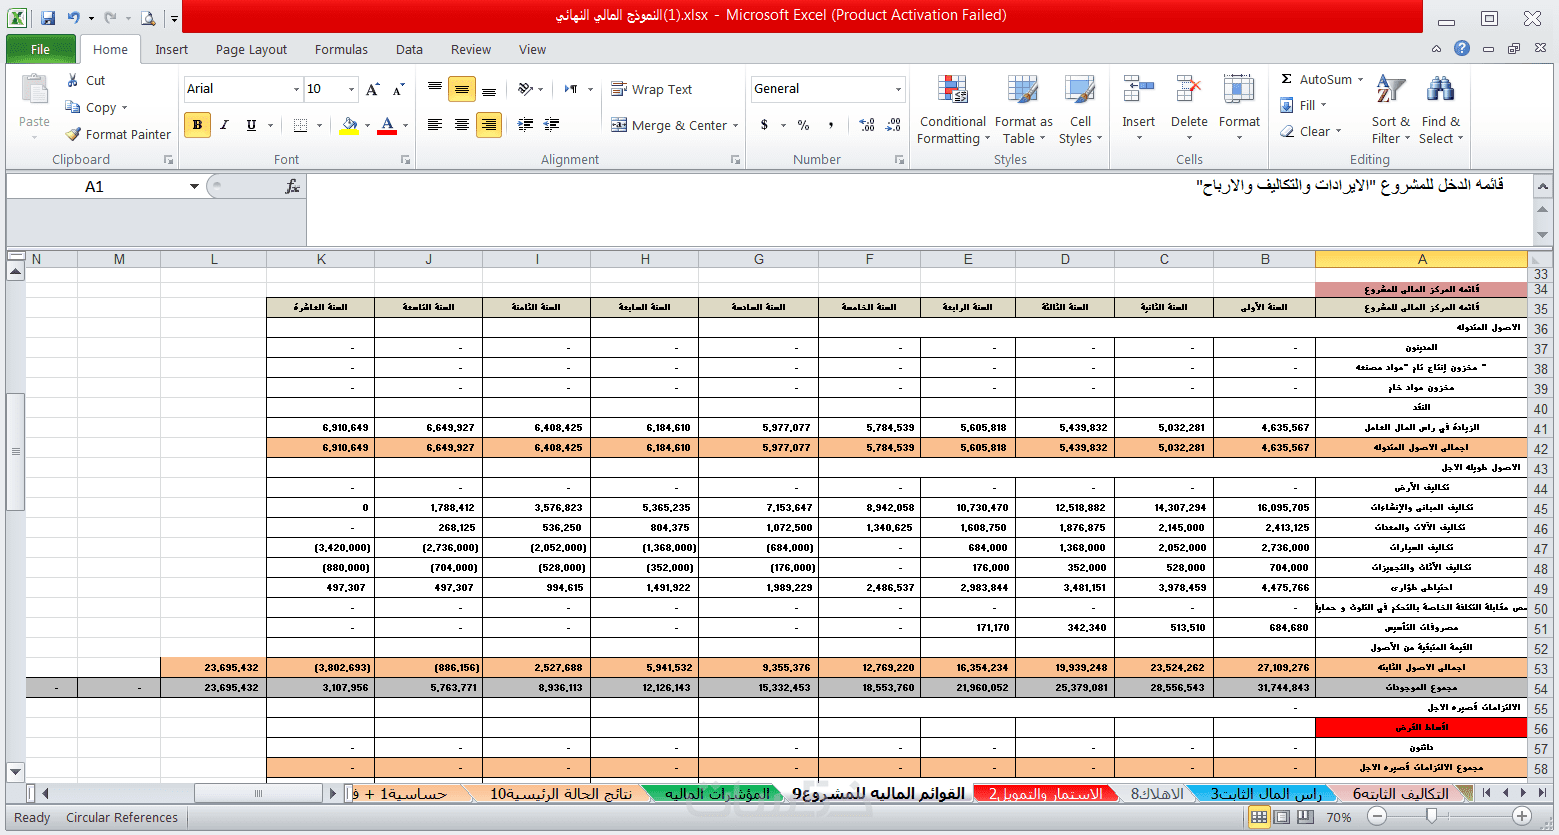
Task: Click the Save icon in quick access toolbar
Action: (x=48, y=18)
